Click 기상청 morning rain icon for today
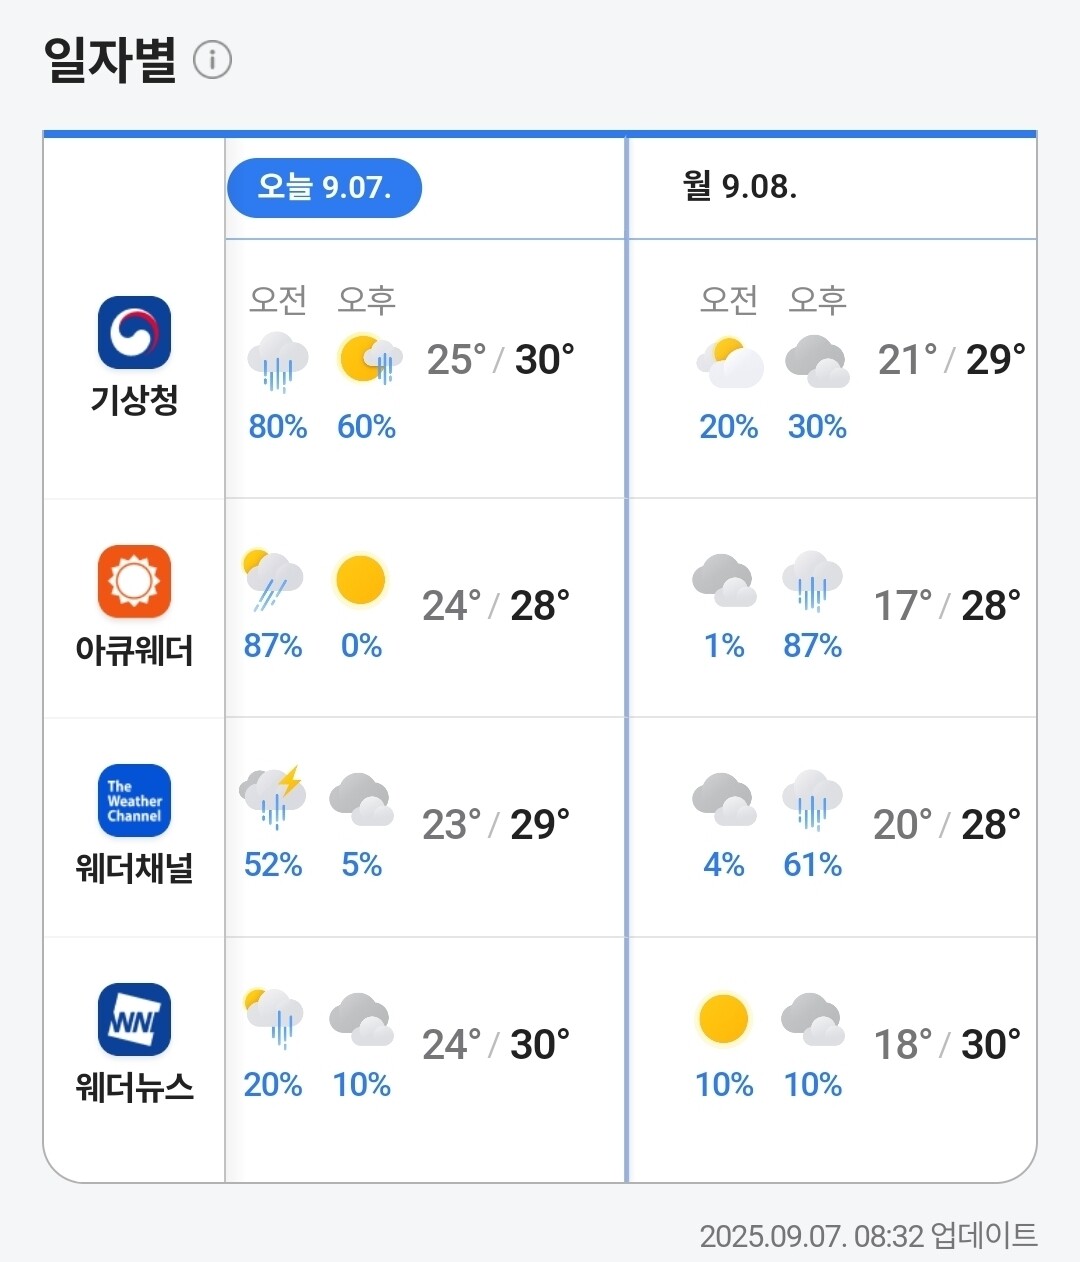Viewport: 1080px width, 1262px height. 277,361
